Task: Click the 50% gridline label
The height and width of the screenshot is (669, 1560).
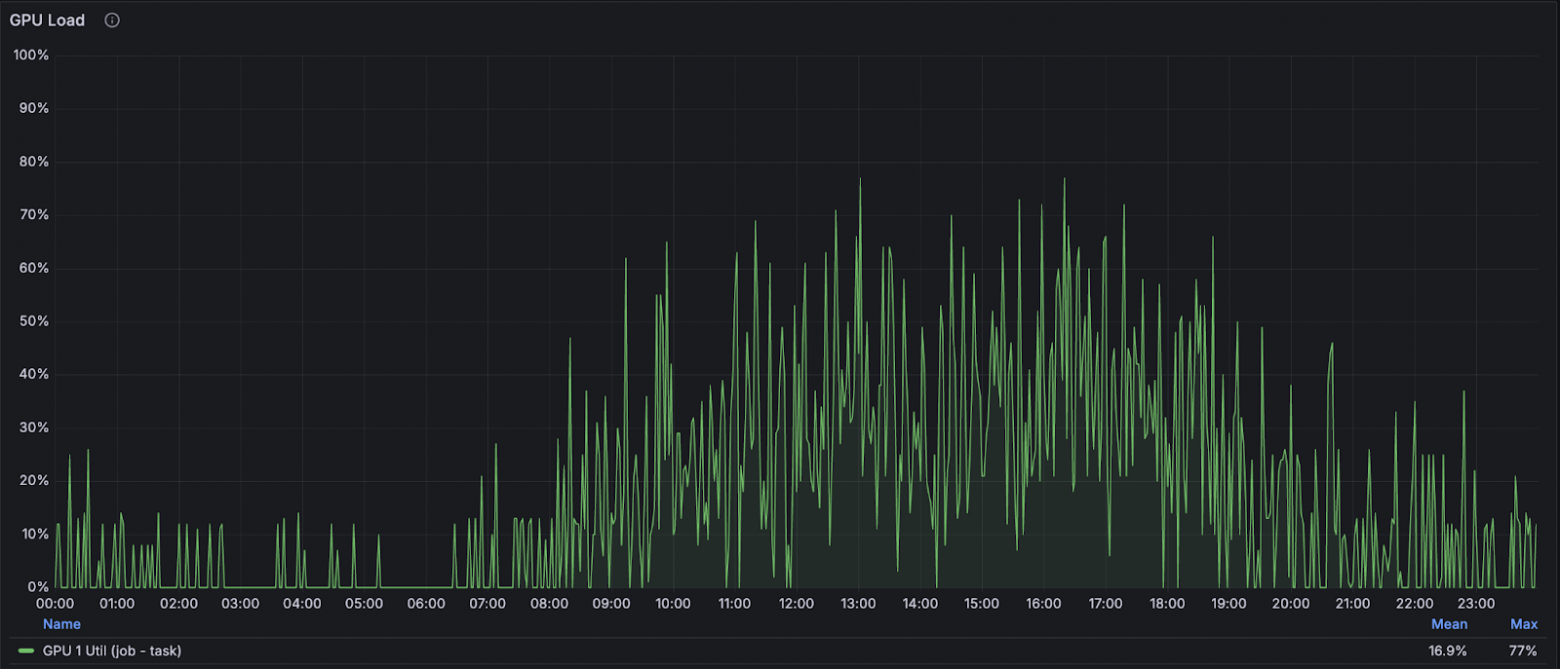Action: point(35,320)
